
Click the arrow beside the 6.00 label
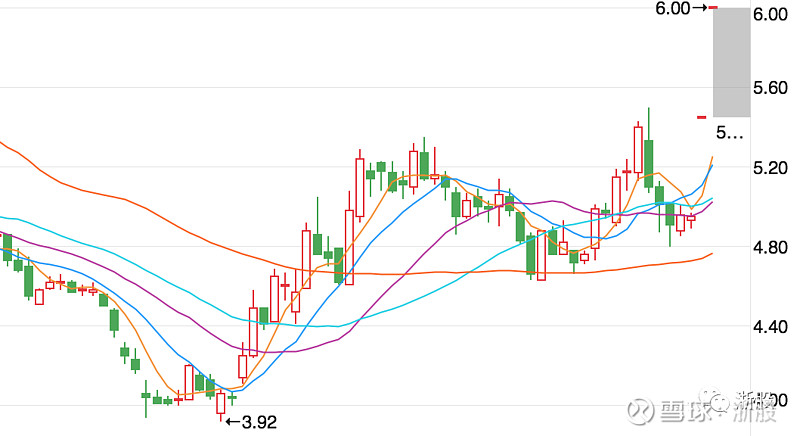(698, 9)
